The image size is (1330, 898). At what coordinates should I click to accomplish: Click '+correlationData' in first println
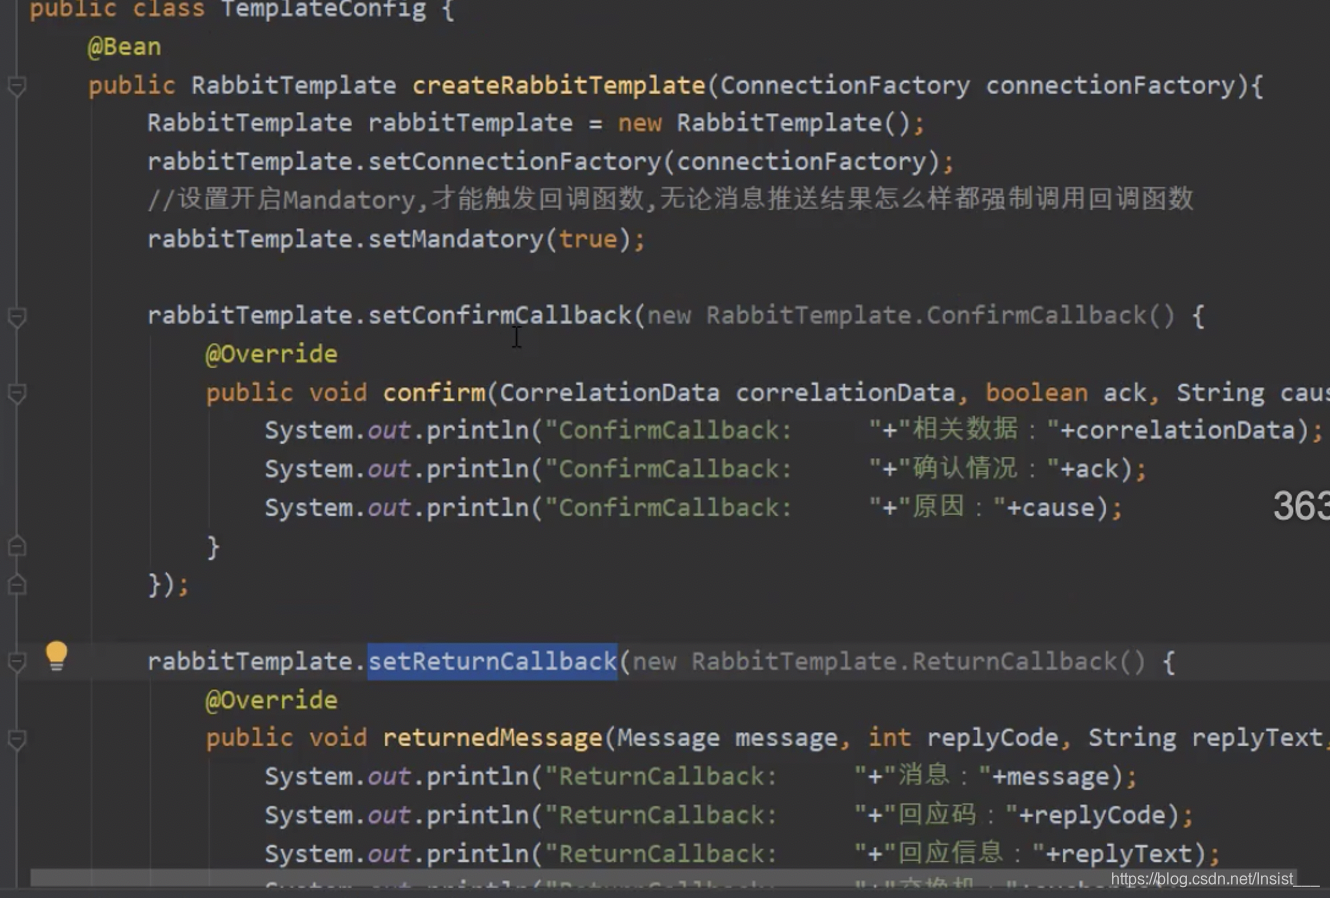tap(1178, 430)
